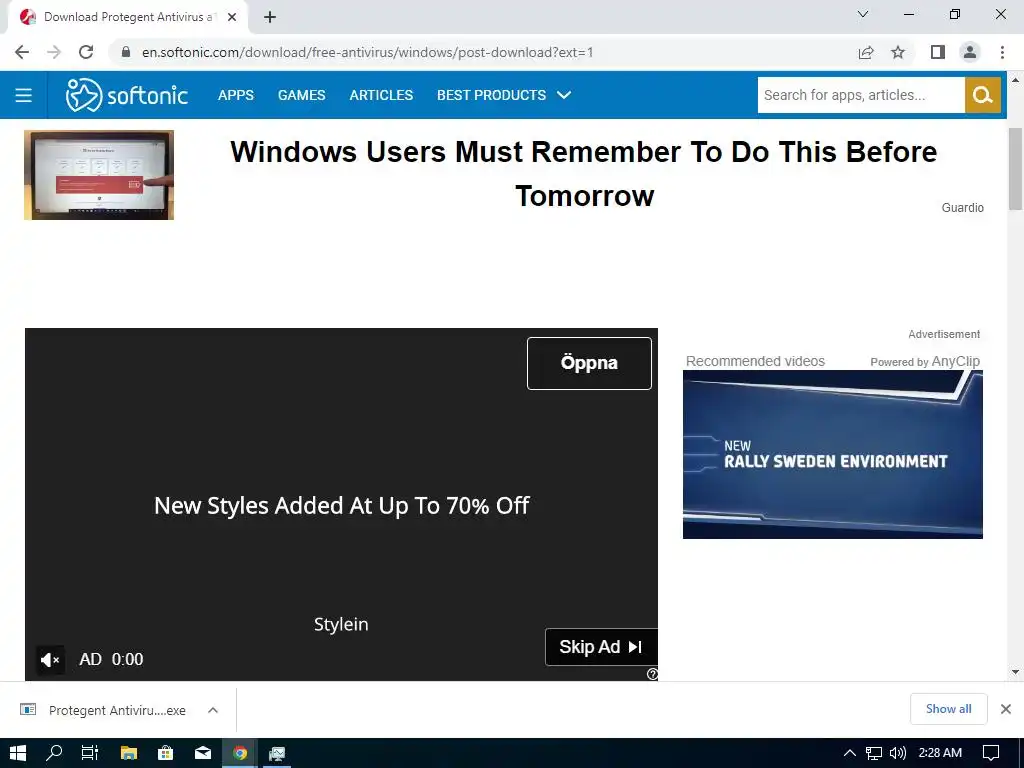Open the Mail app from taskbar
The image size is (1024, 768).
coord(203,753)
